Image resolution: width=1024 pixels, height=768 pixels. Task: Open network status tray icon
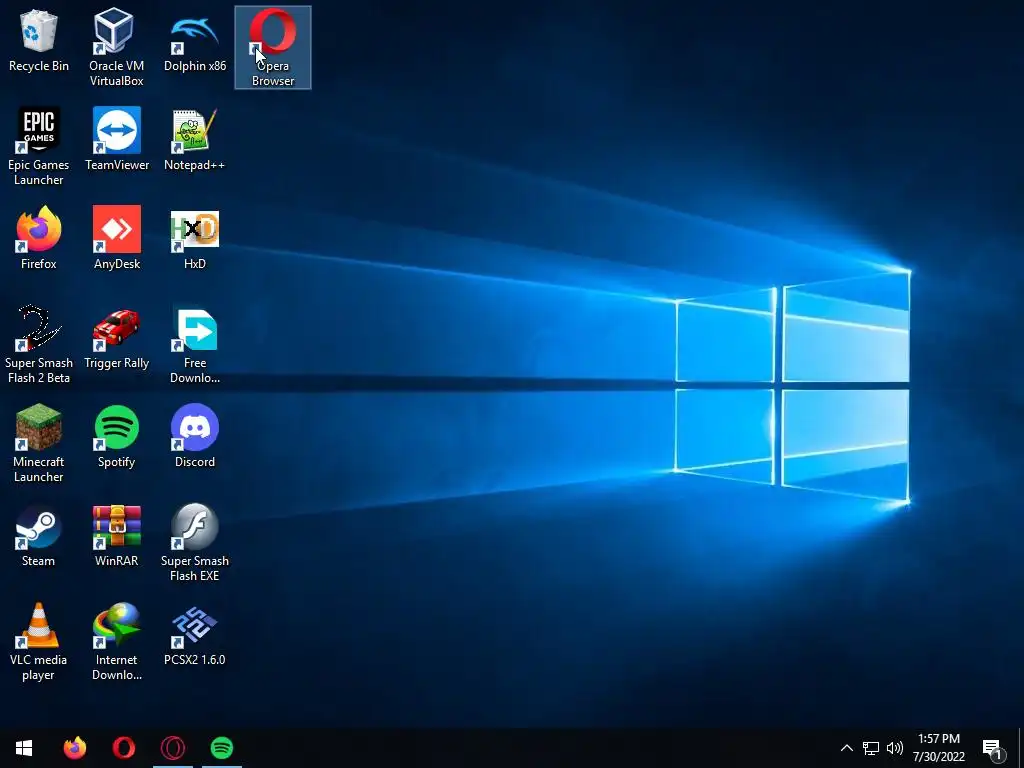tap(871, 748)
